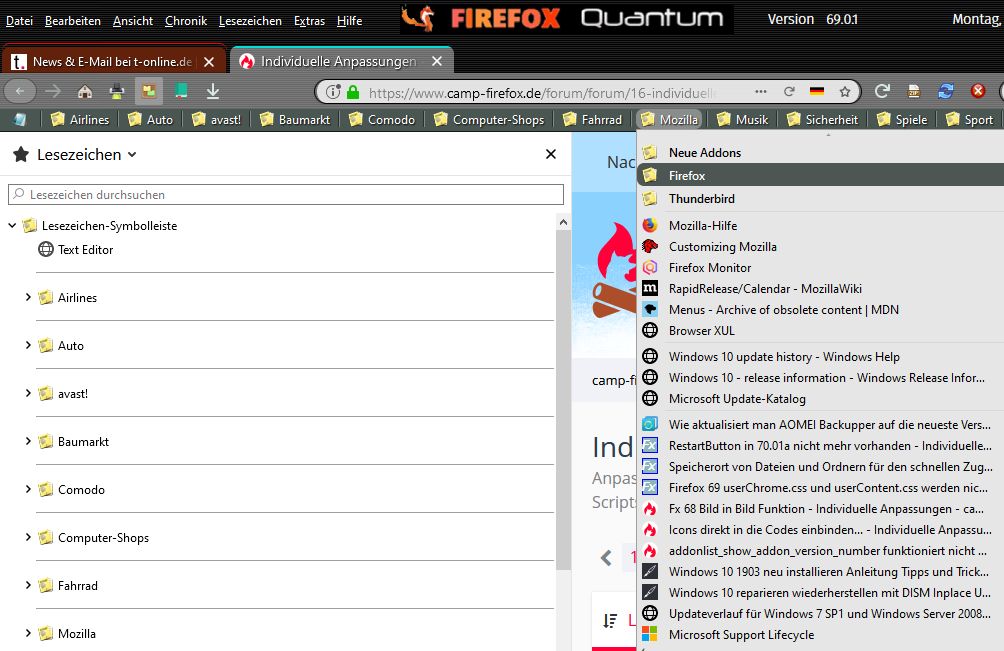Collapse the Lesezeichen-Symbolleiste tree folder
This screenshot has width=1004, height=651.
click(x=12, y=225)
